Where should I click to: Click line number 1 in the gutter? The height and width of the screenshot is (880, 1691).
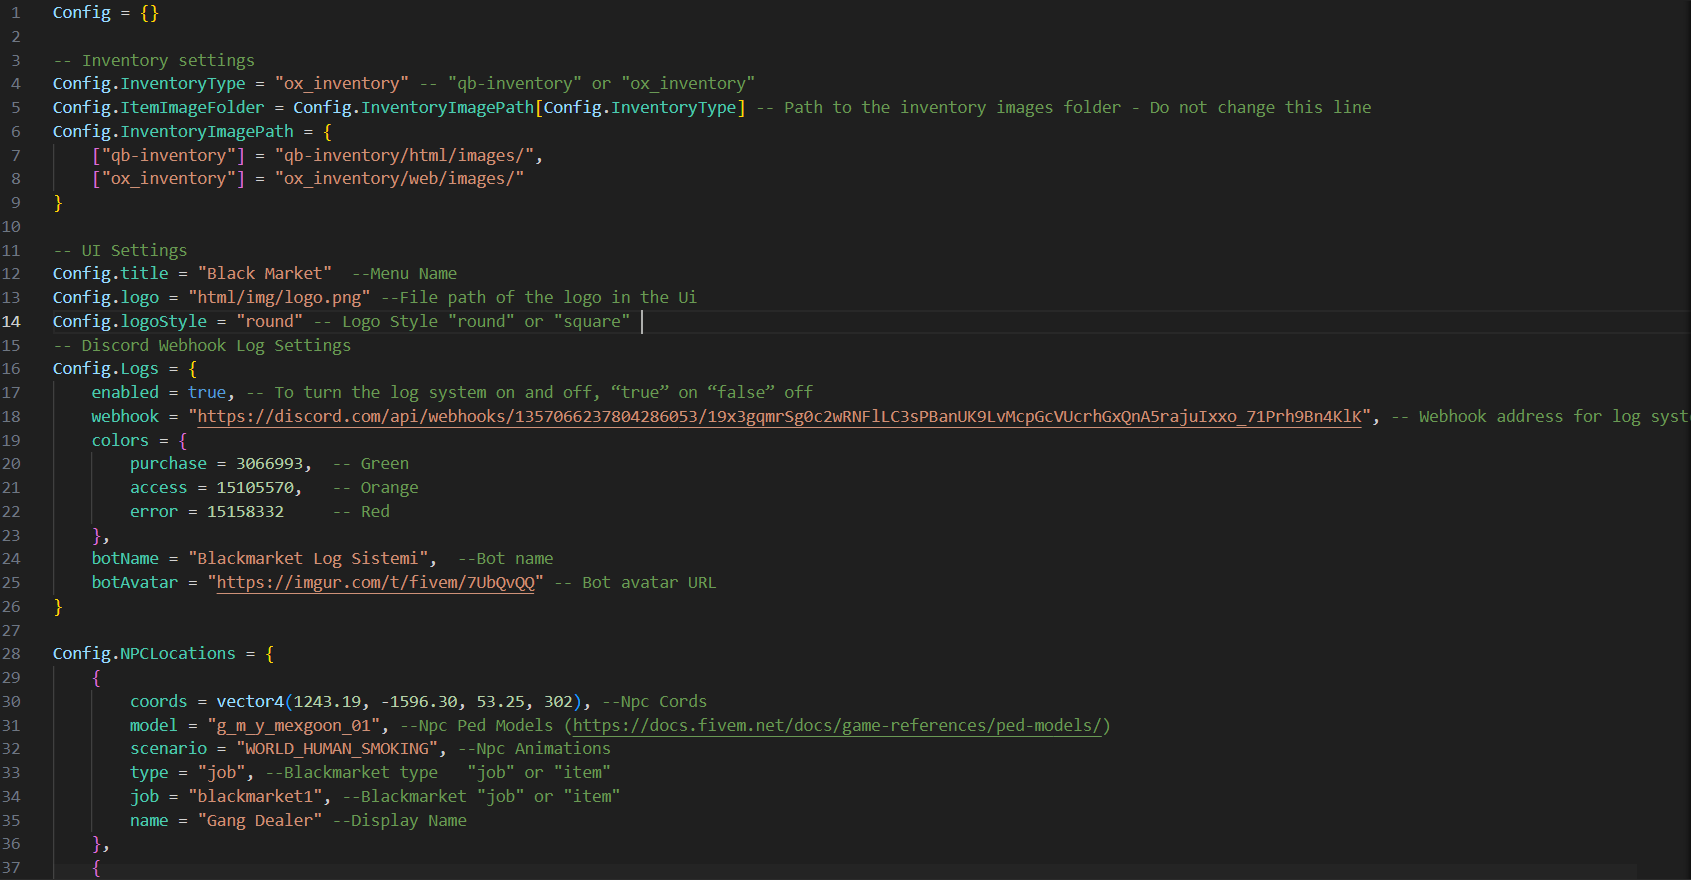tap(16, 12)
